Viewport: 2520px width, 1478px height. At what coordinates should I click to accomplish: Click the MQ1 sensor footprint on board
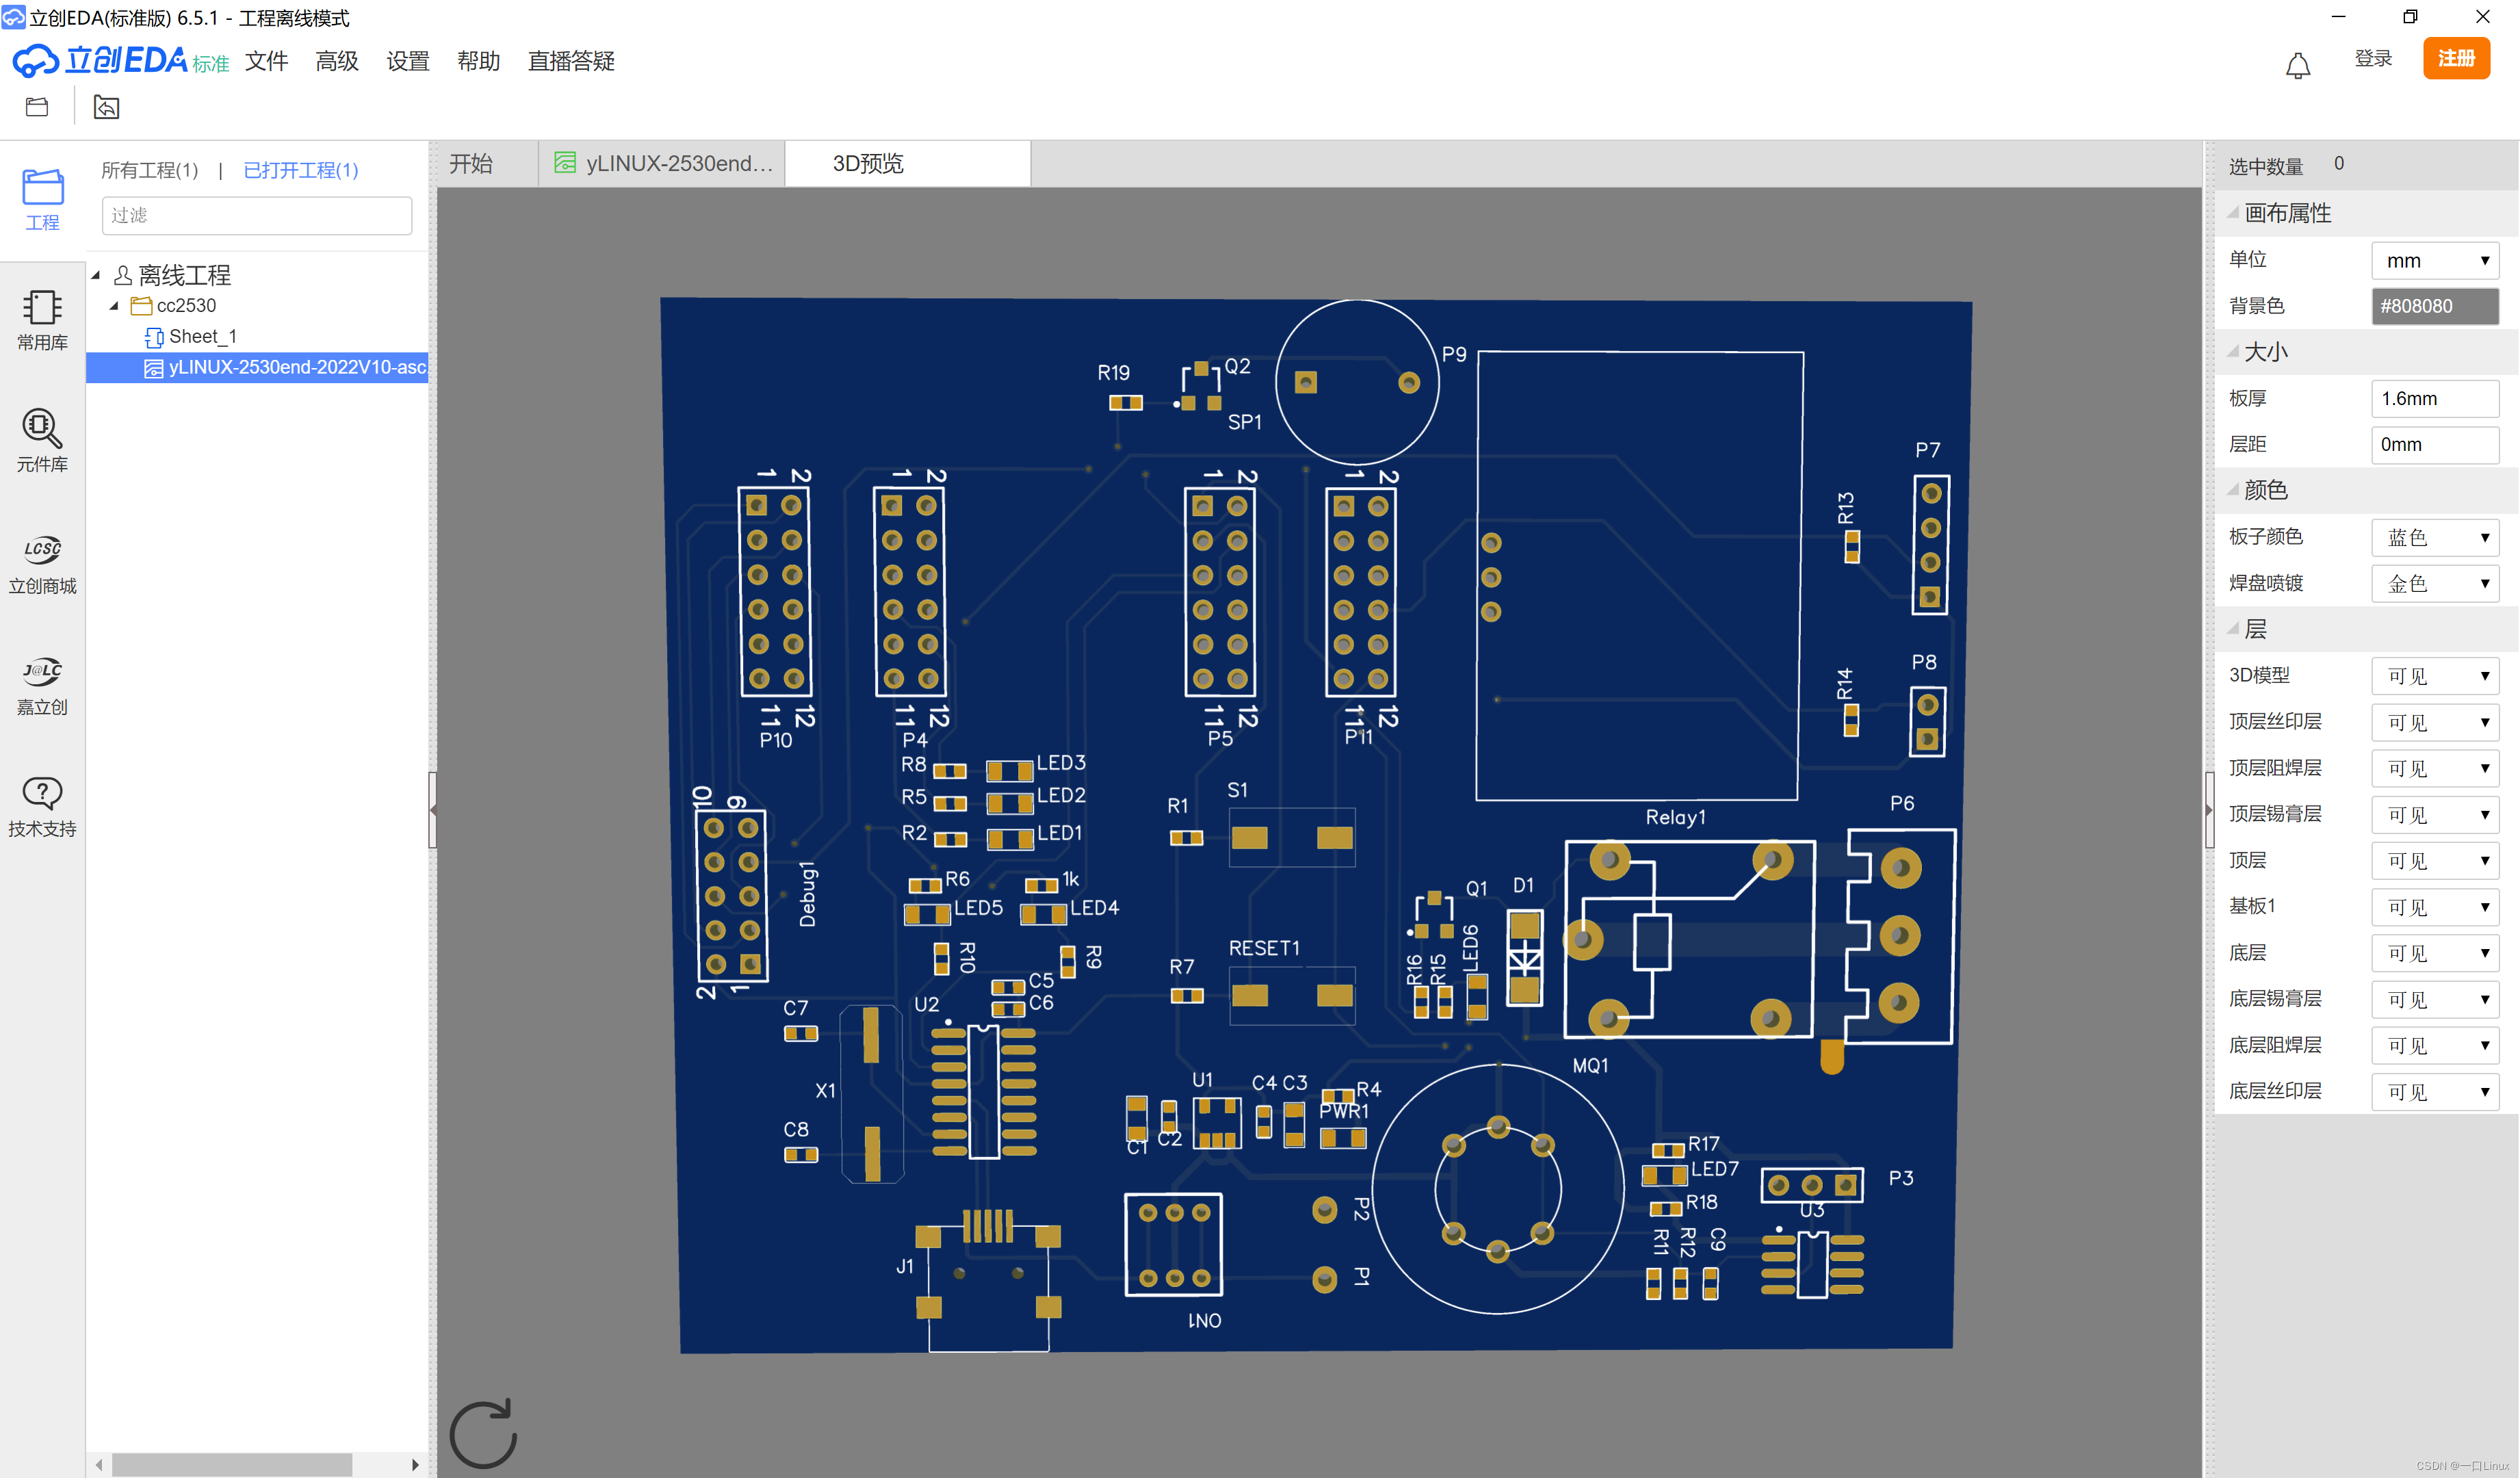pyautogui.click(x=1497, y=1189)
